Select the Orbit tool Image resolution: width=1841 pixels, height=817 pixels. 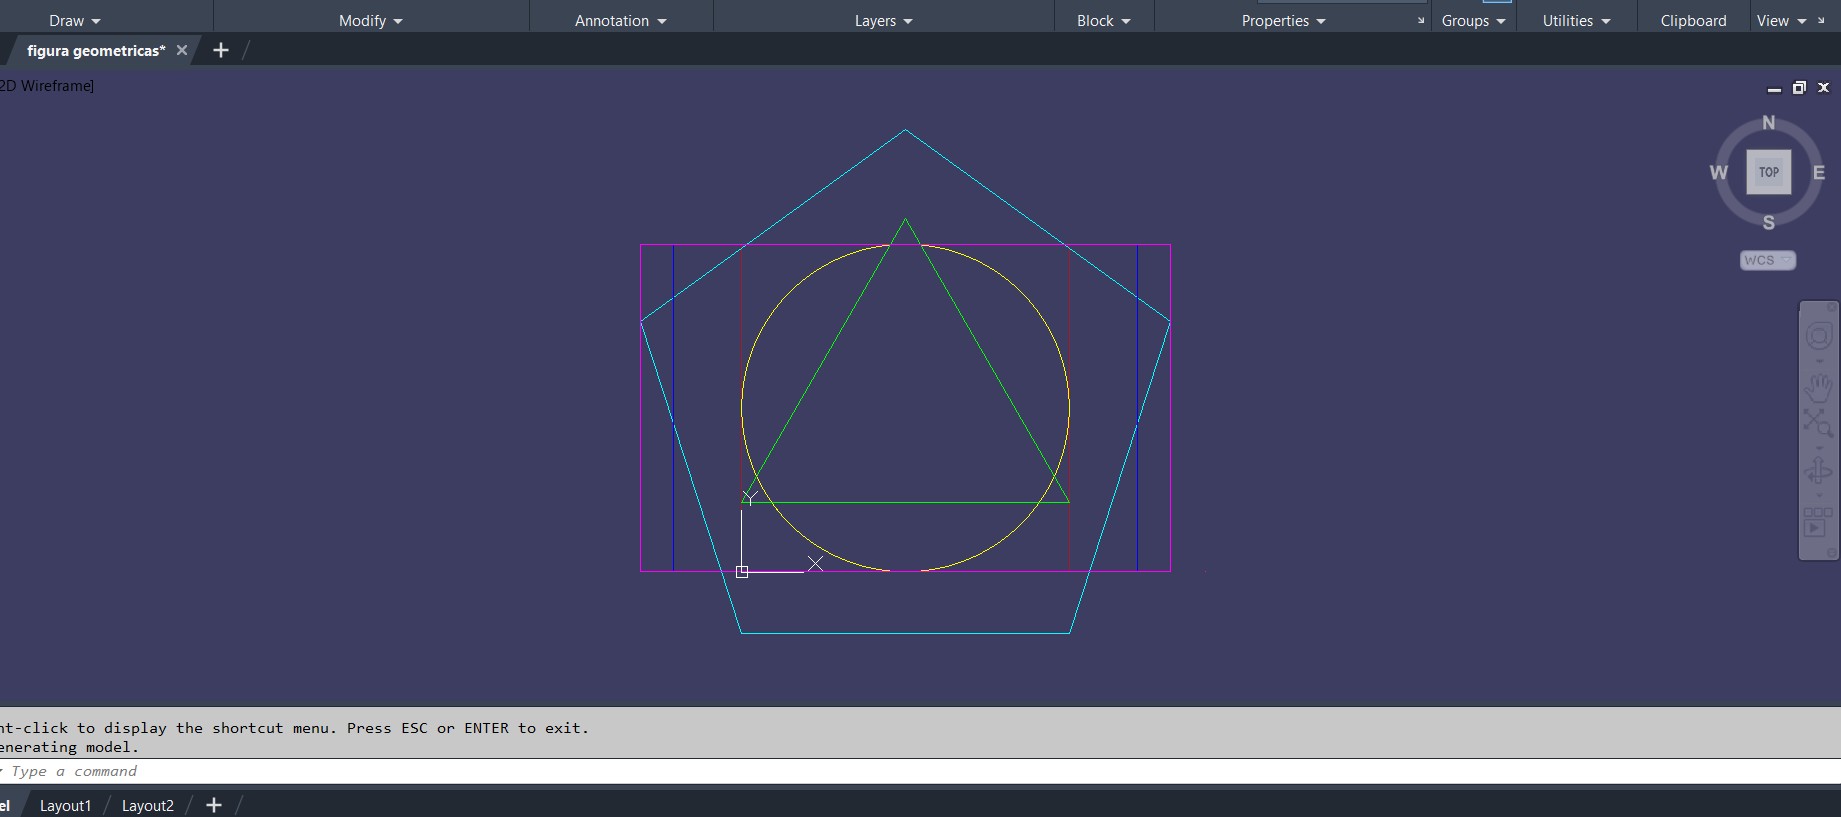tap(1818, 472)
